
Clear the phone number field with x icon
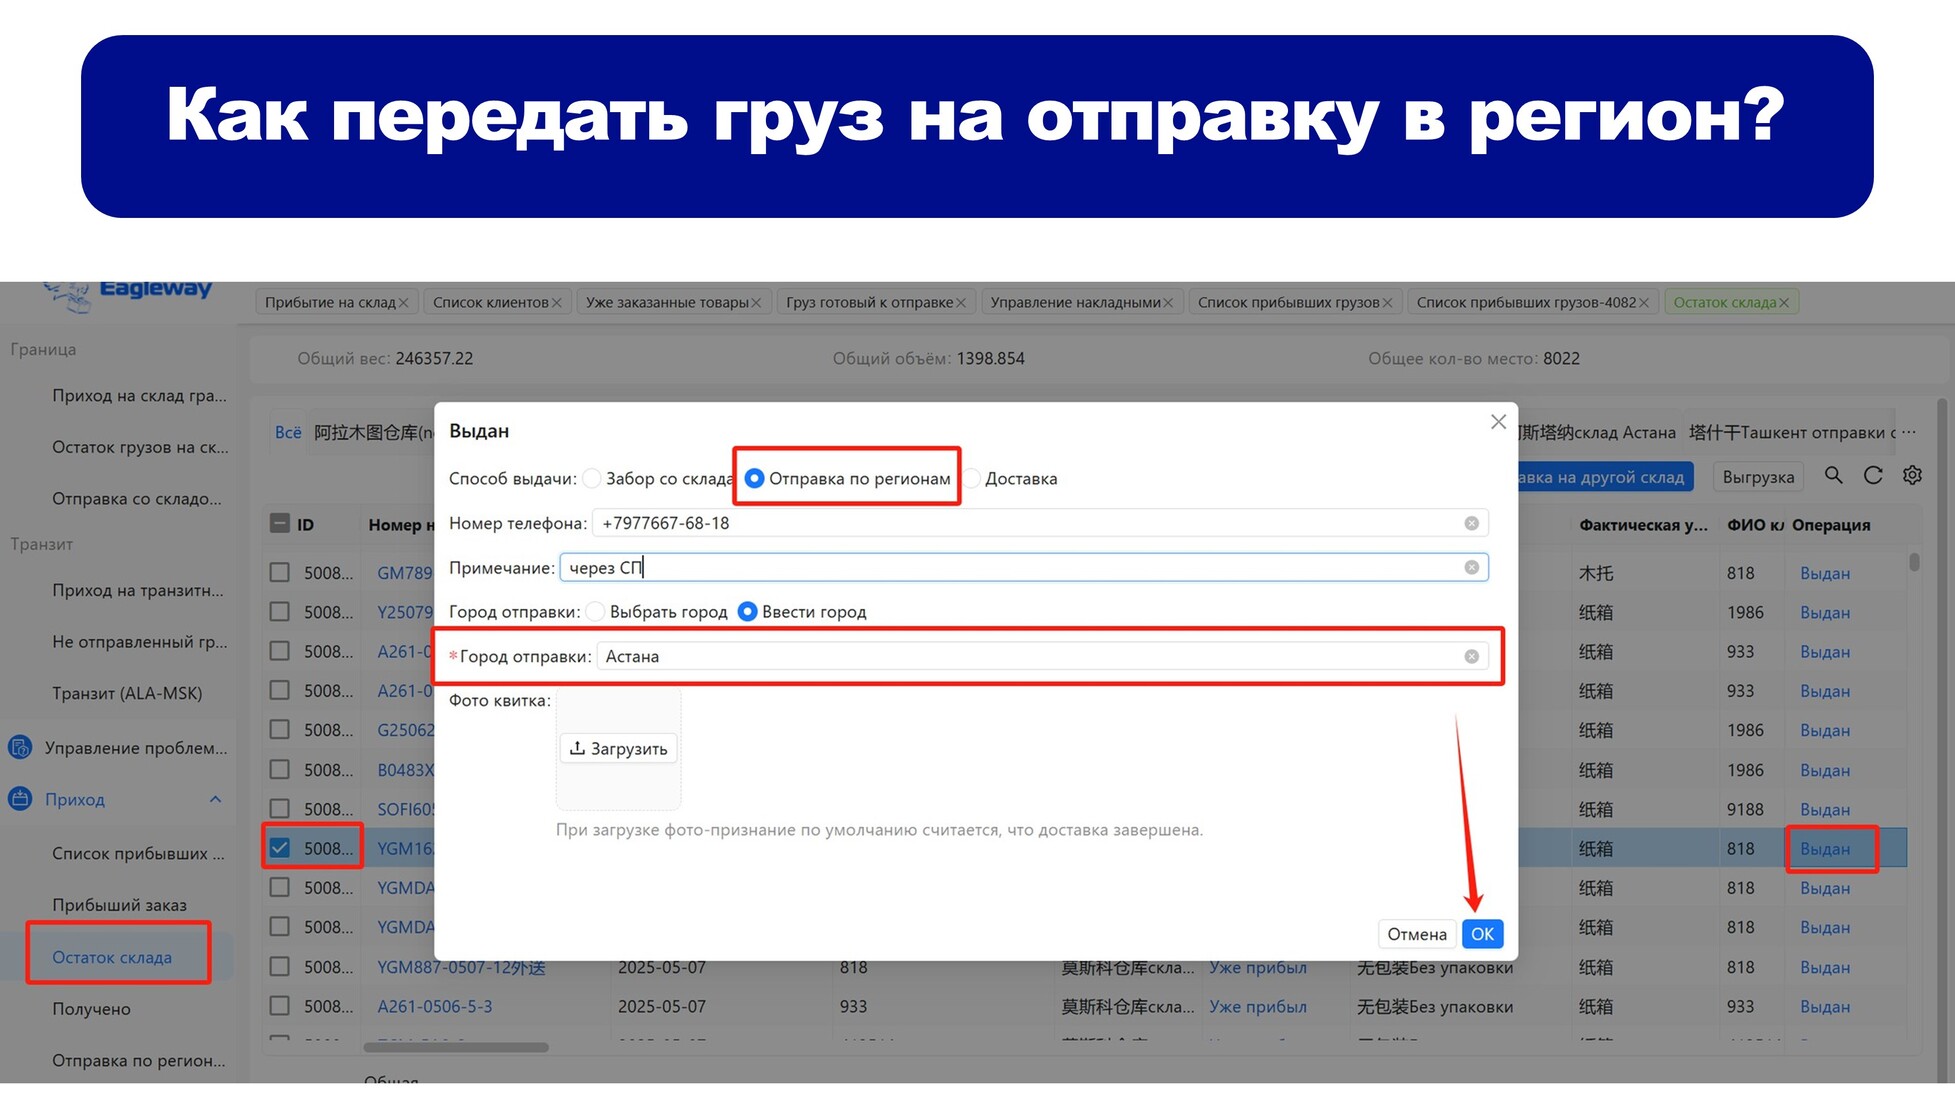pyautogui.click(x=1471, y=523)
